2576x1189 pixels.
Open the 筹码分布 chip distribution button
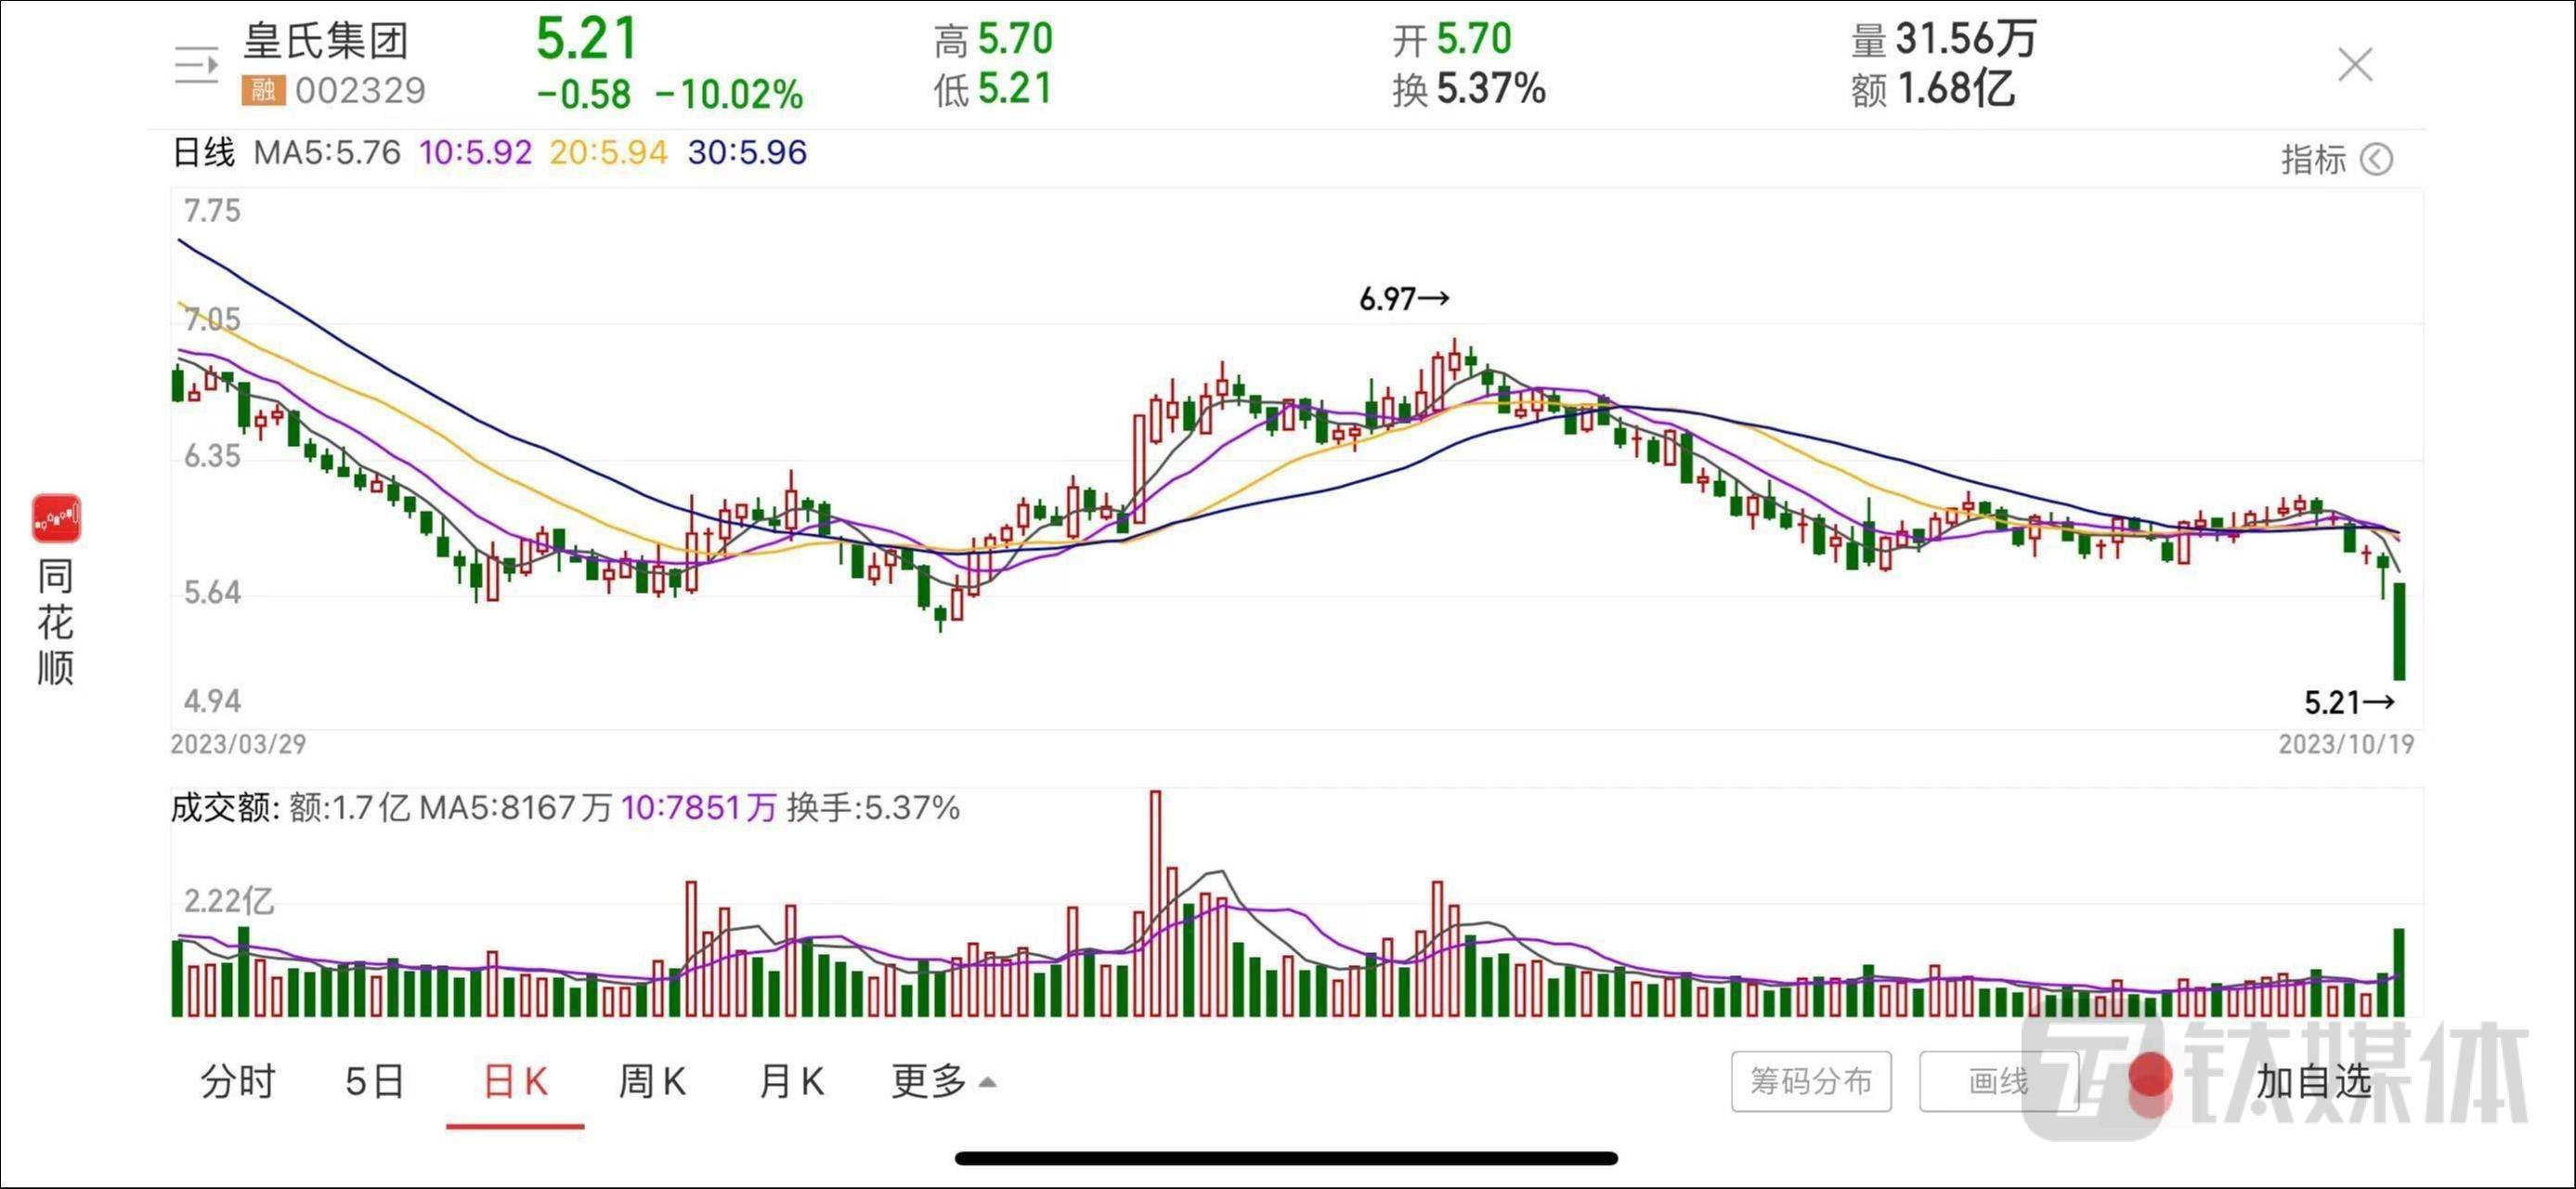[x=1810, y=1081]
